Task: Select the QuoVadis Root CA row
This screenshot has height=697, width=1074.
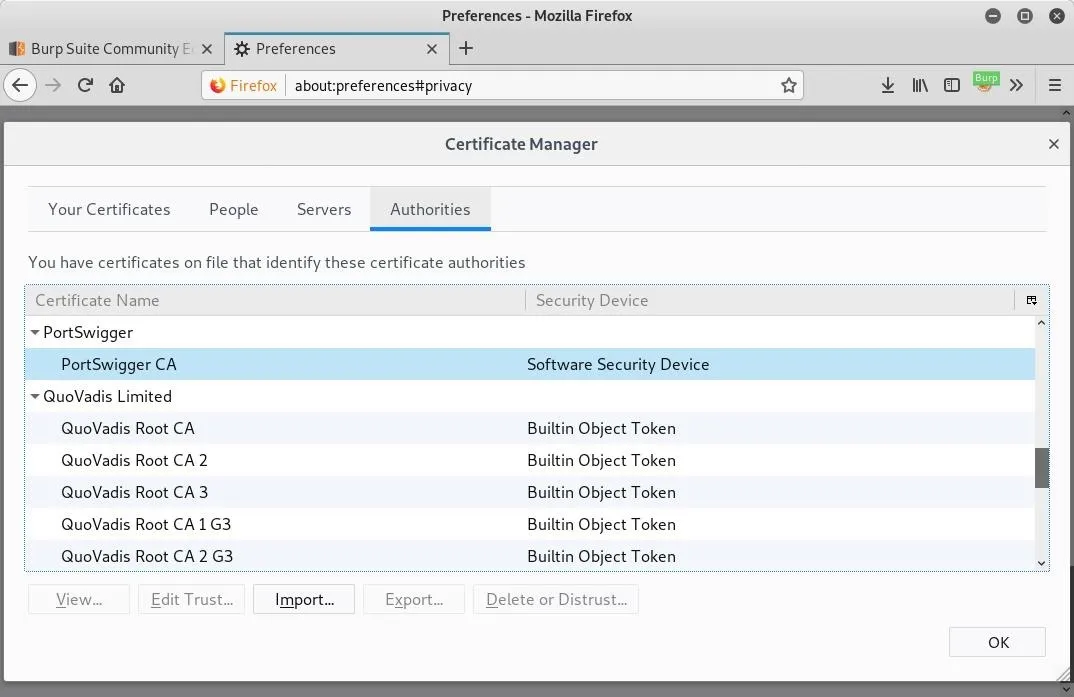Action: tap(530, 428)
